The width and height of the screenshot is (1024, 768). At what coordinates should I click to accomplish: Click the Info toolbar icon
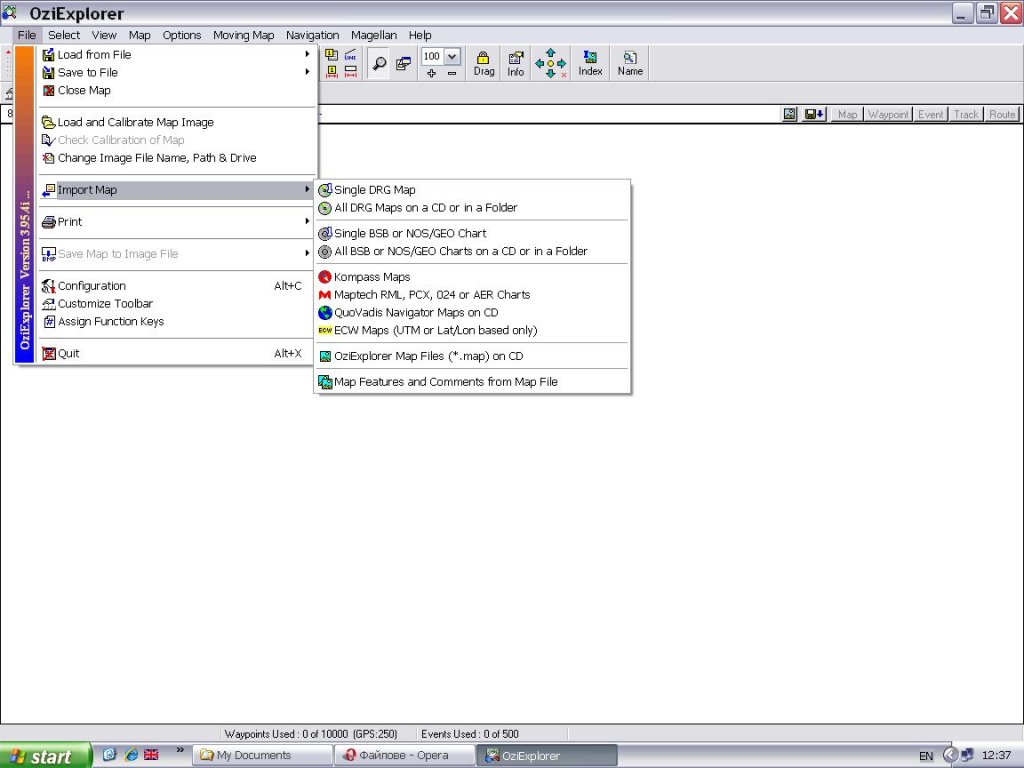[515, 63]
